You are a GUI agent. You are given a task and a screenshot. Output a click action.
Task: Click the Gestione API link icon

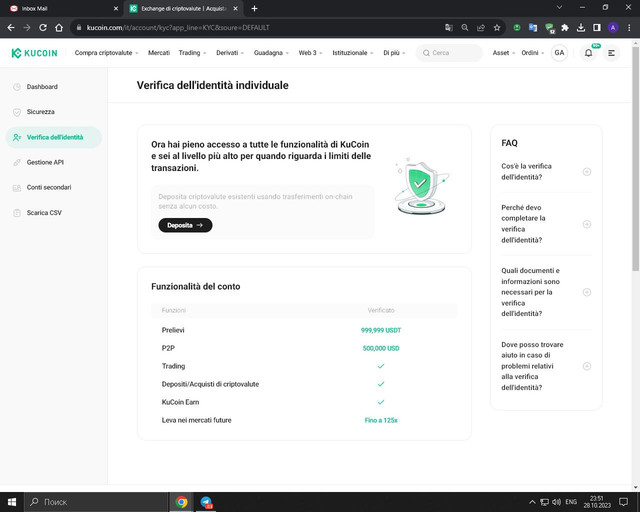coord(17,163)
